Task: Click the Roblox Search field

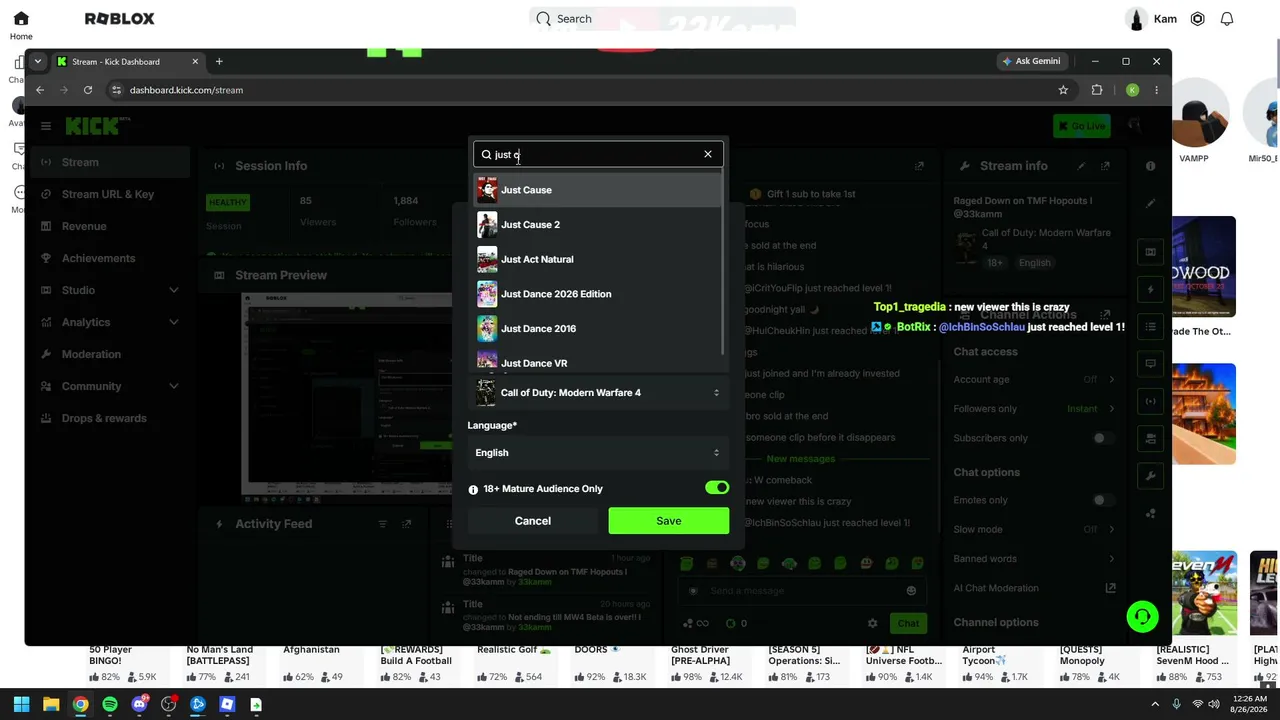Action: point(662,19)
